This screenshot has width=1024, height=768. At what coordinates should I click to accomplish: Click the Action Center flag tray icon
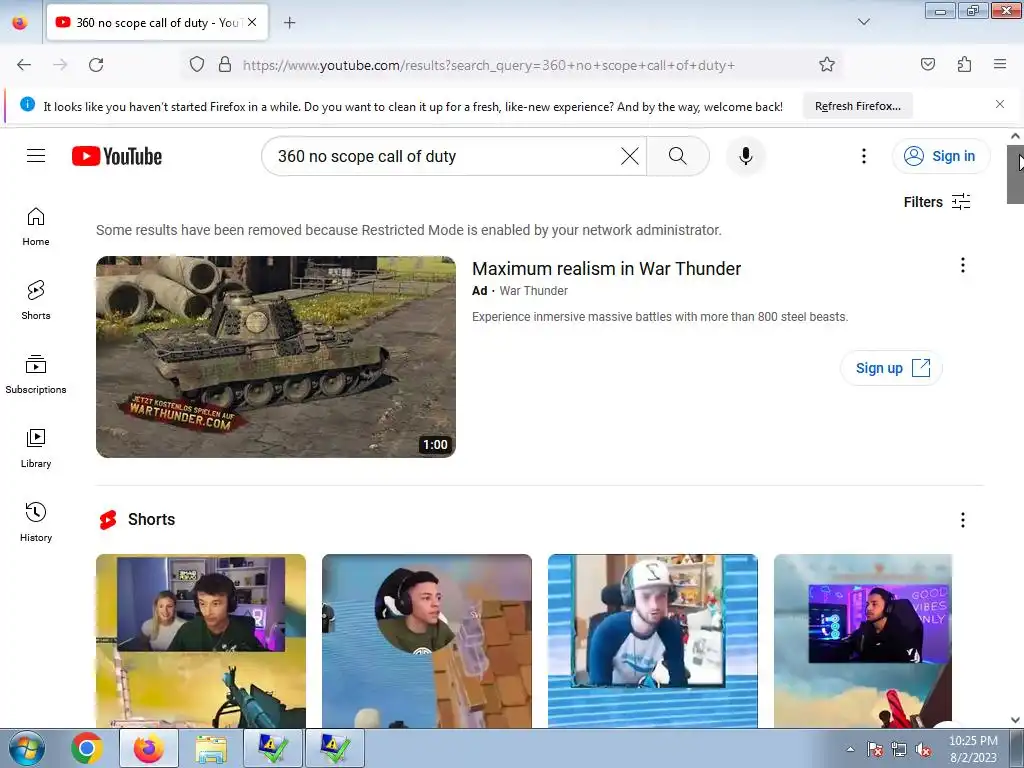pos(874,750)
